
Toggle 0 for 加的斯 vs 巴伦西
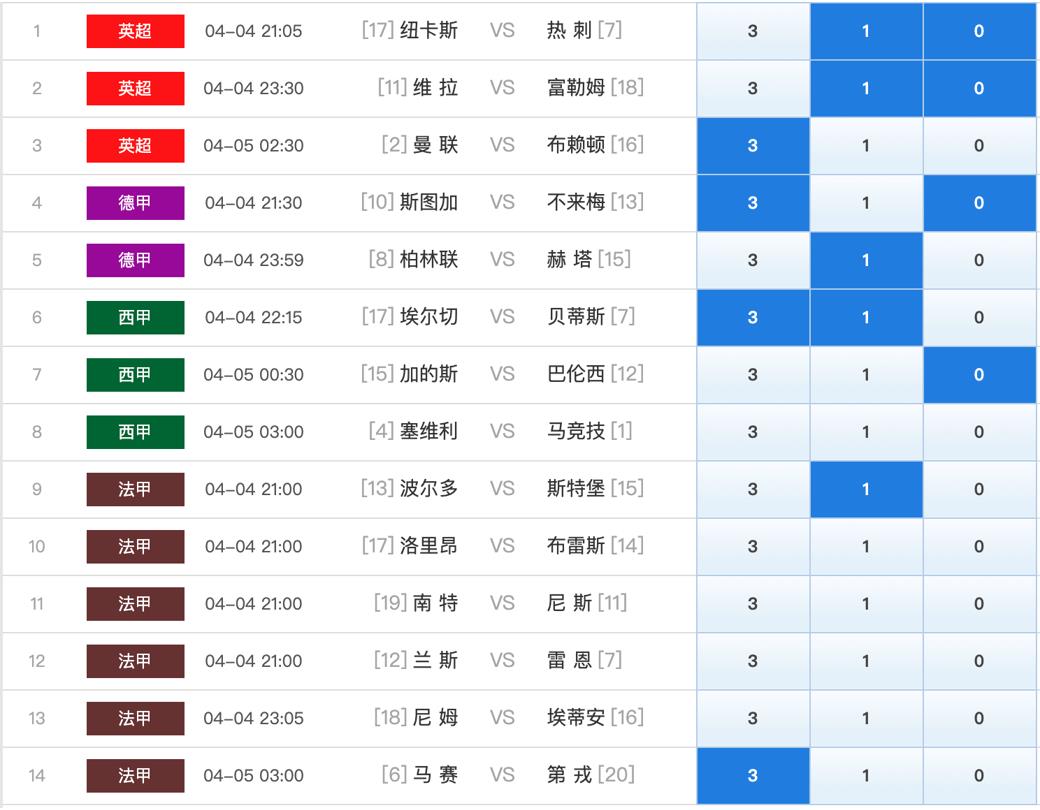pos(980,375)
